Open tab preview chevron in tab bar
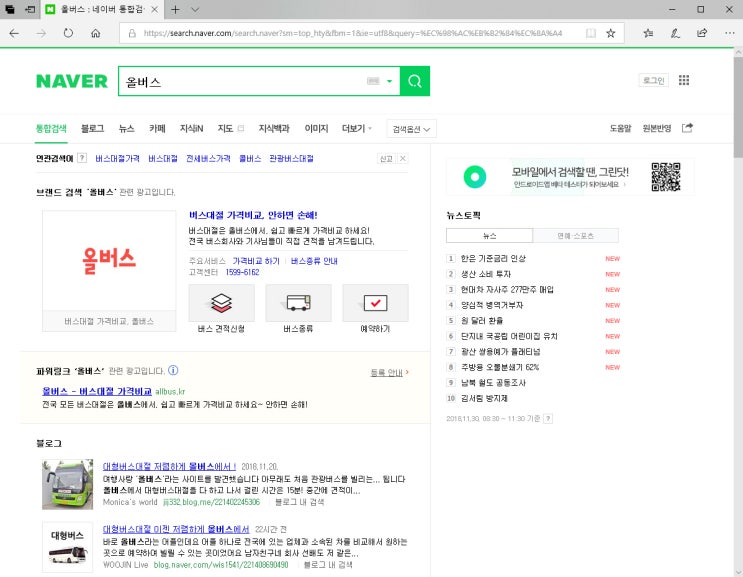The height and width of the screenshot is (577, 743). [195, 9]
